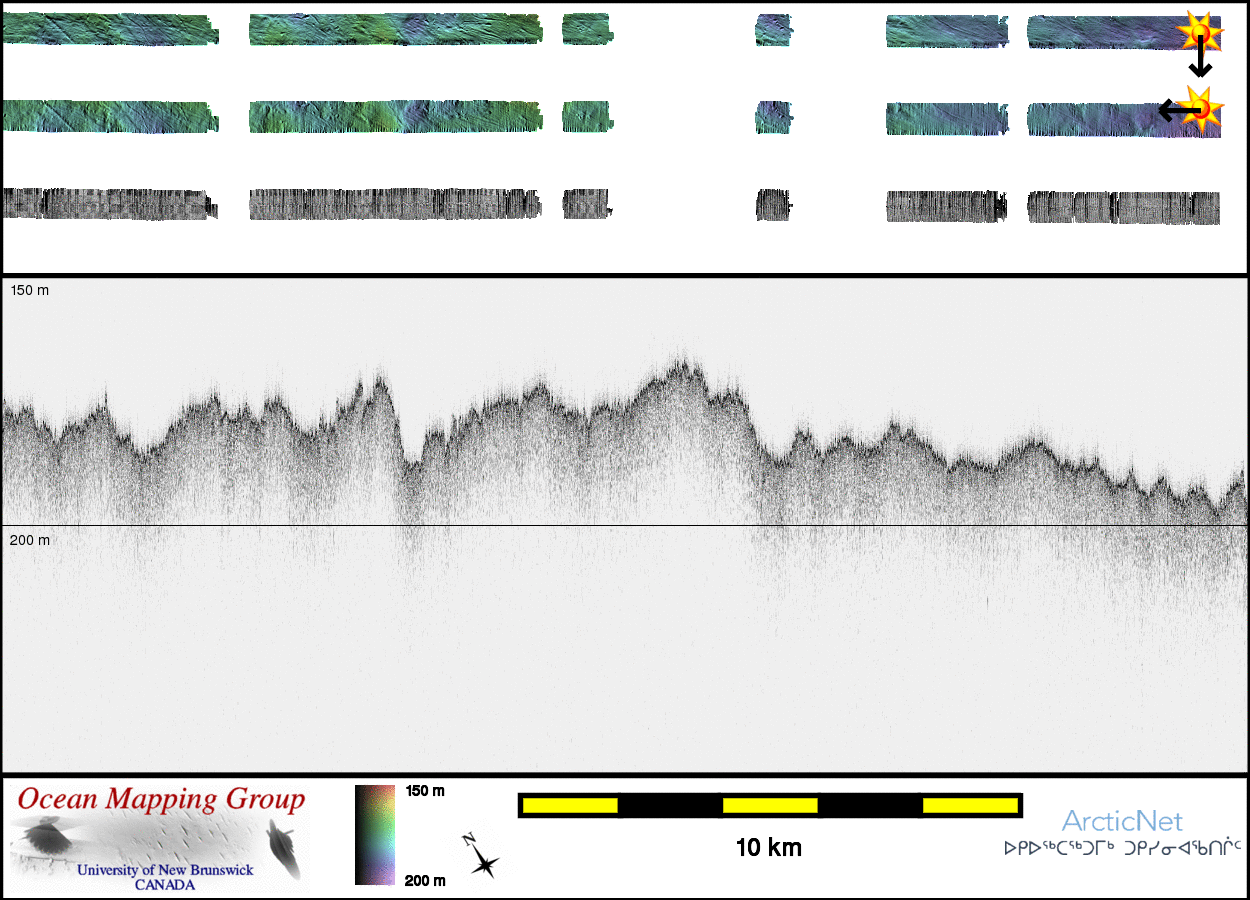Select the leftmost grayscale backscatter strip in the bottom row
The height and width of the screenshot is (900, 1250).
coord(109,204)
